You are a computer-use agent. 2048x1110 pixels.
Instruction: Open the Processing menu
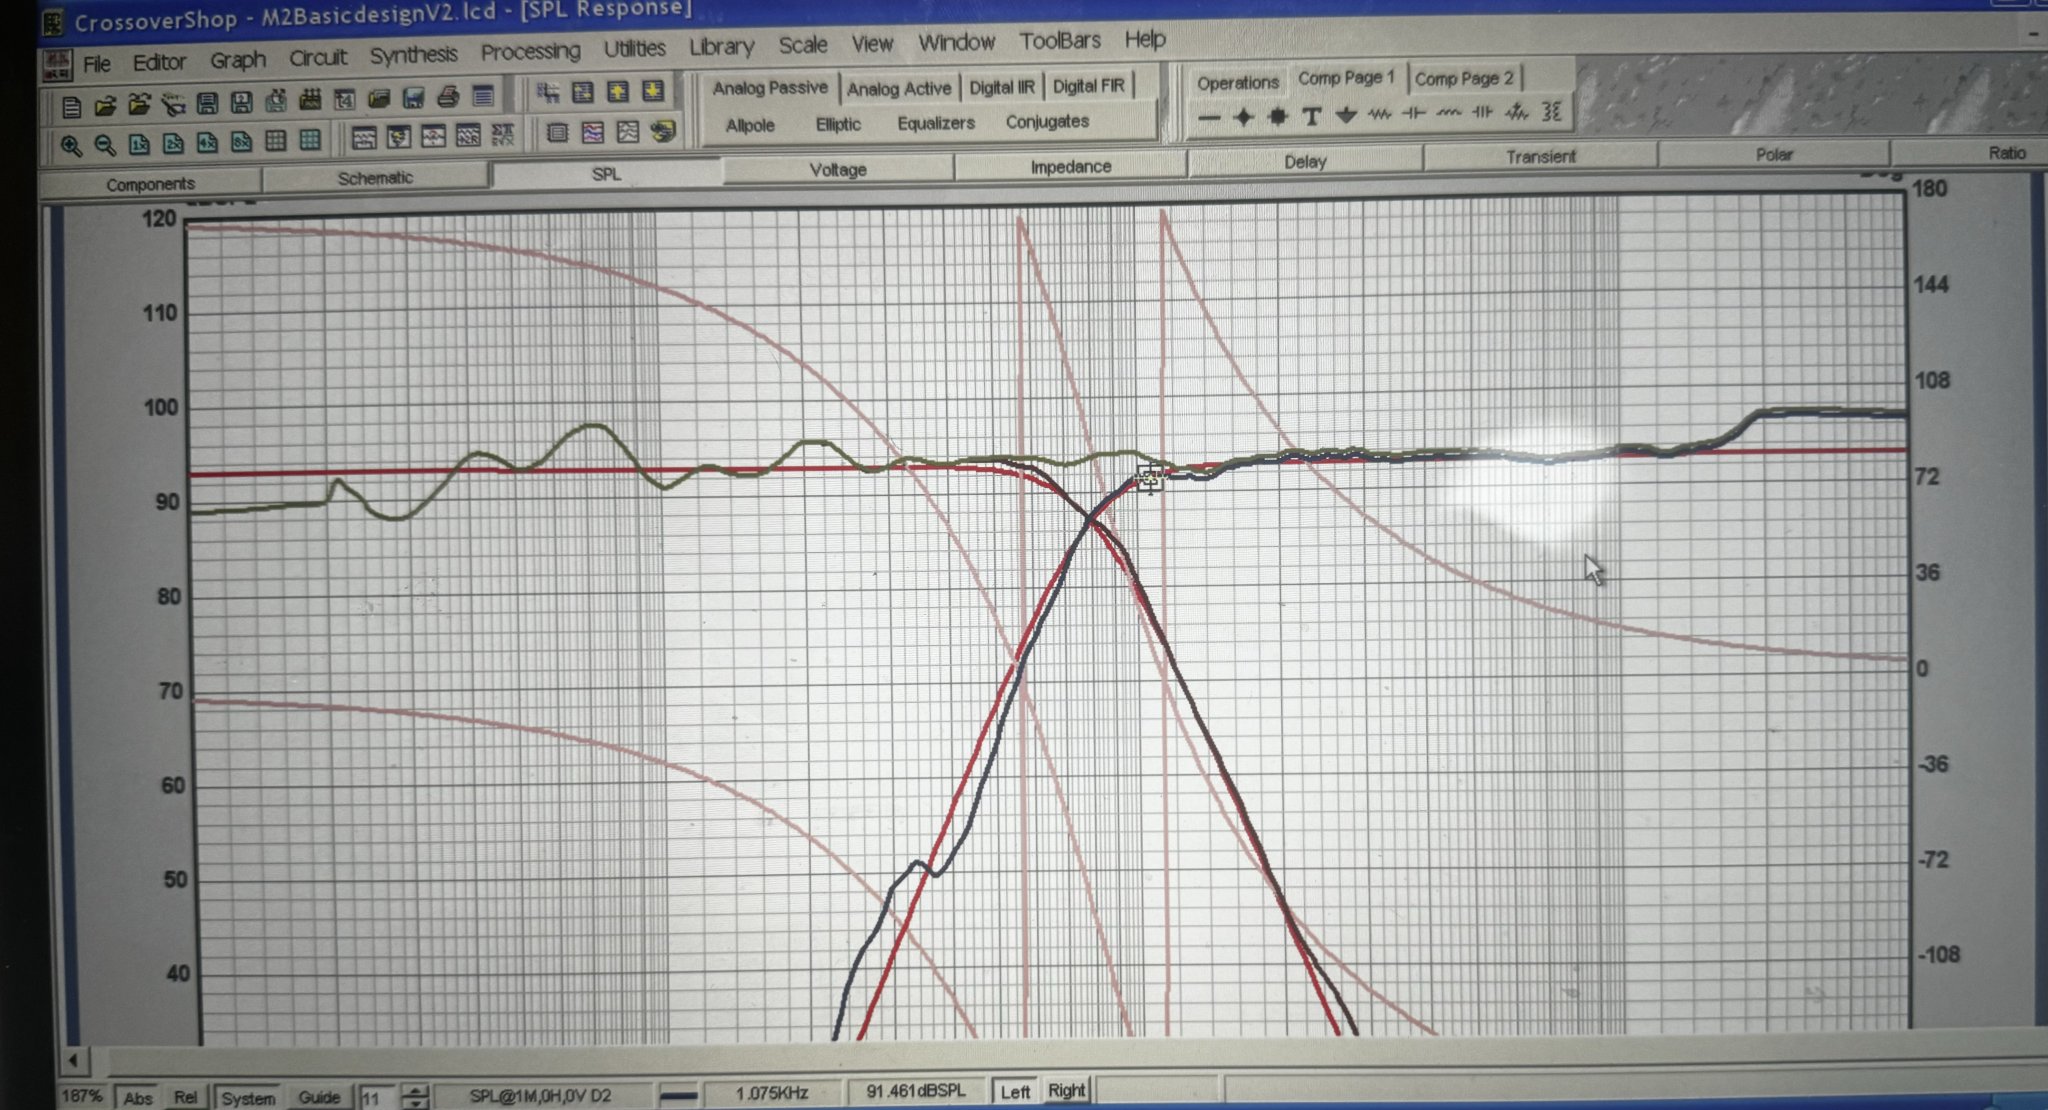click(530, 51)
